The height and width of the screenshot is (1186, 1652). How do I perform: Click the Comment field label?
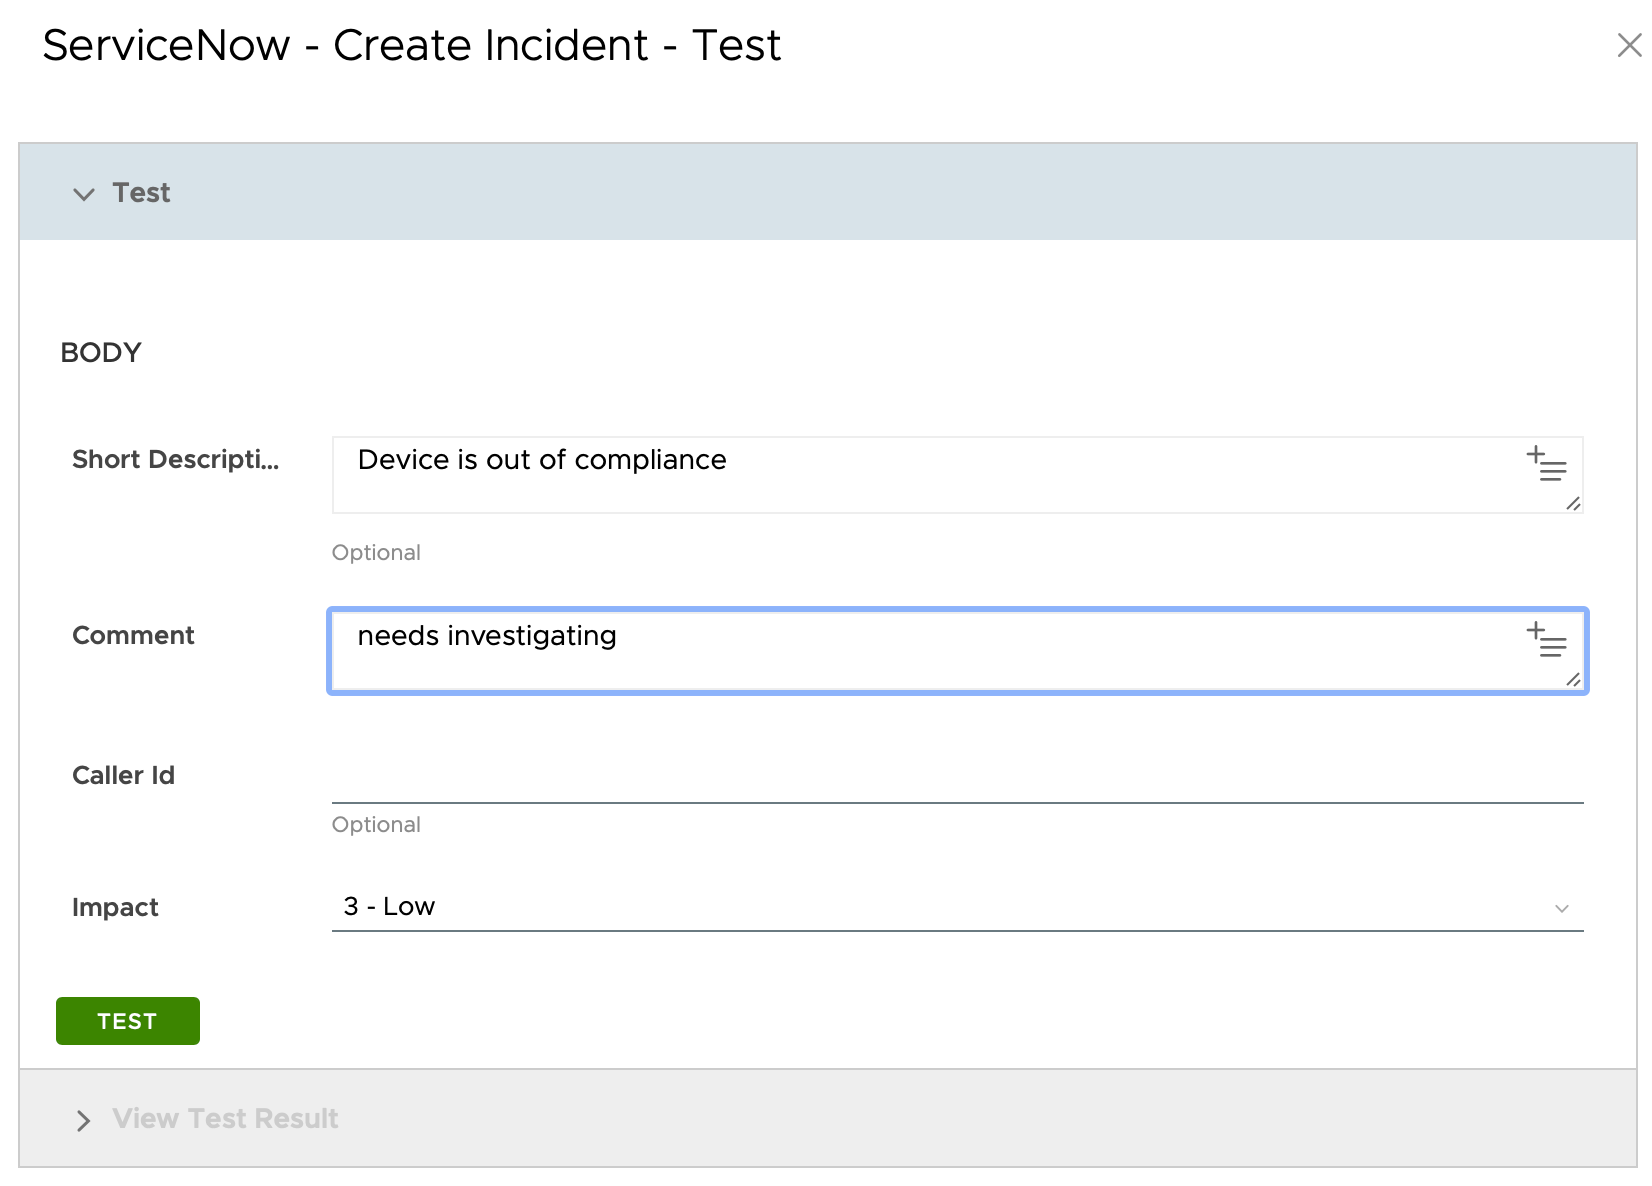click(133, 636)
